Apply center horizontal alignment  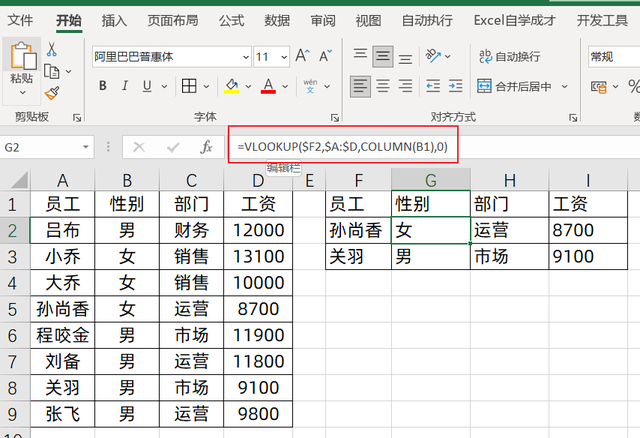[383, 86]
